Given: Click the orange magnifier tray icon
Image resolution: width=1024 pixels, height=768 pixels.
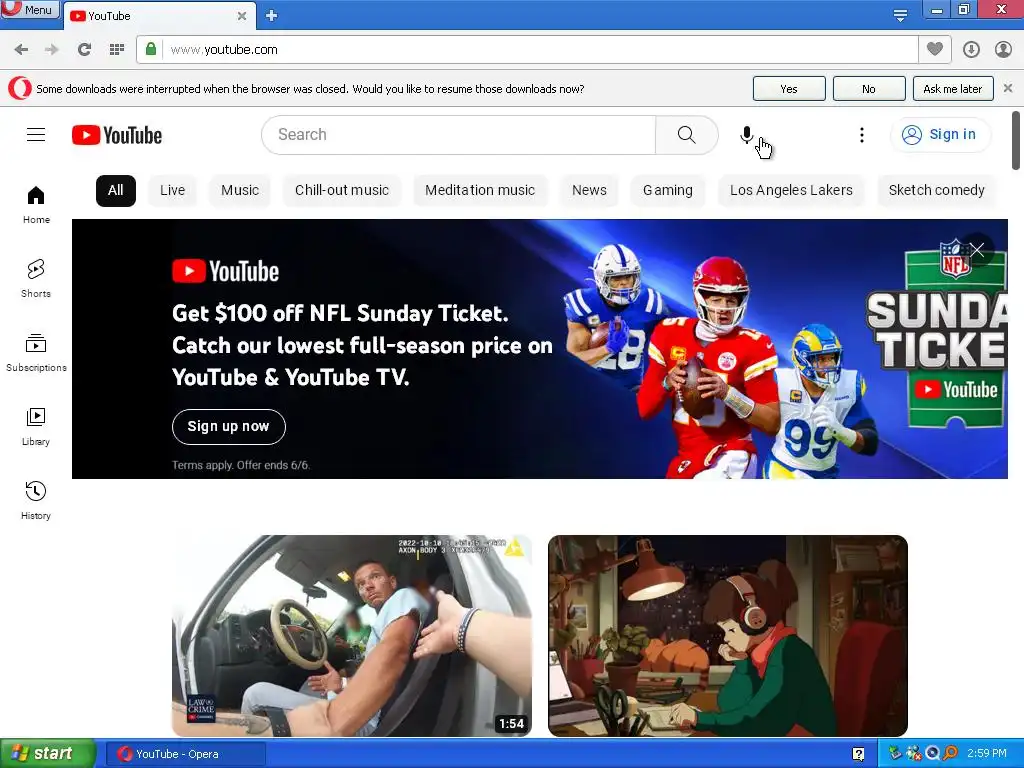Looking at the screenshot, I should pos(951,753).
